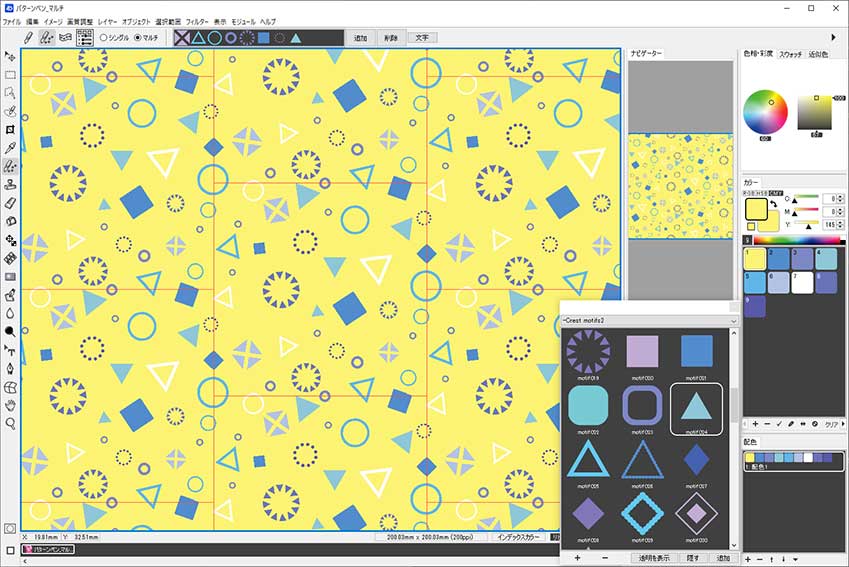
Task: Open the pattern list settings icon
Action: (x=84, y=37)
